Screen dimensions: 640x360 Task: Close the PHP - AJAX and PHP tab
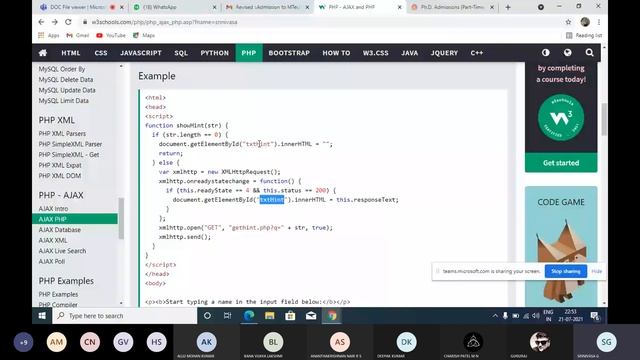click(400, 7)
